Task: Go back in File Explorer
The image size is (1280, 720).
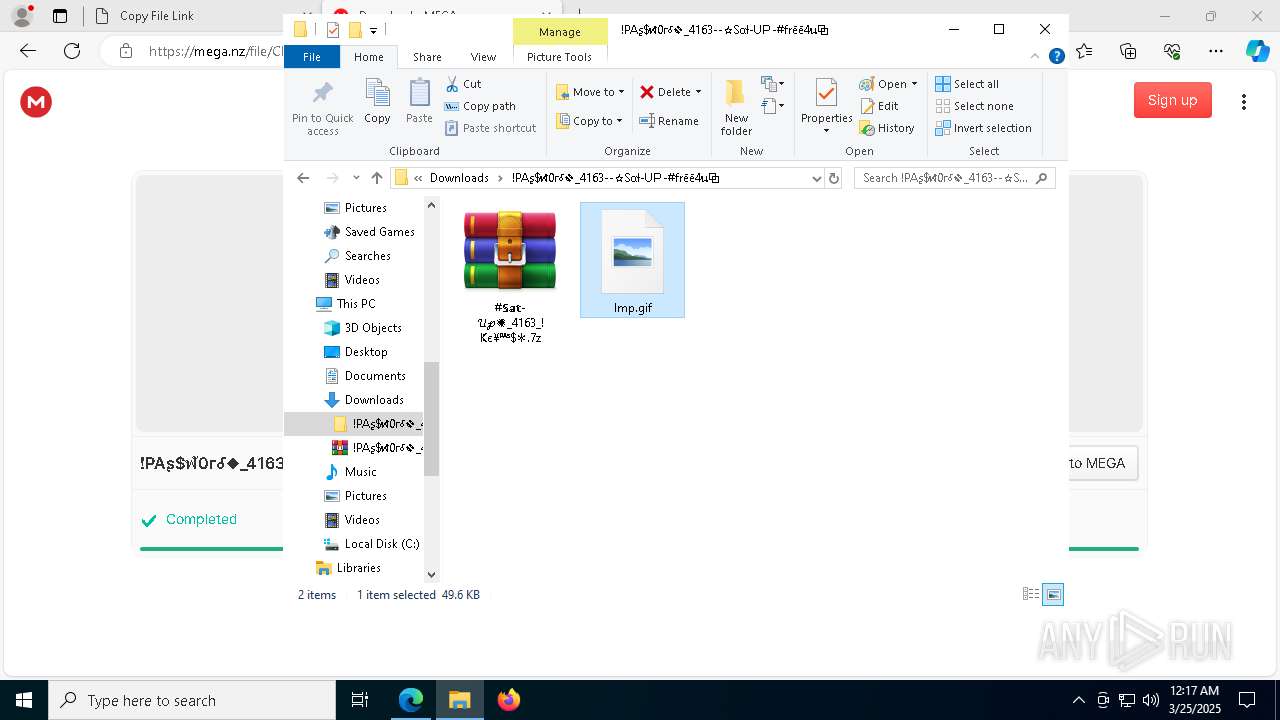Action: (303, 178)
